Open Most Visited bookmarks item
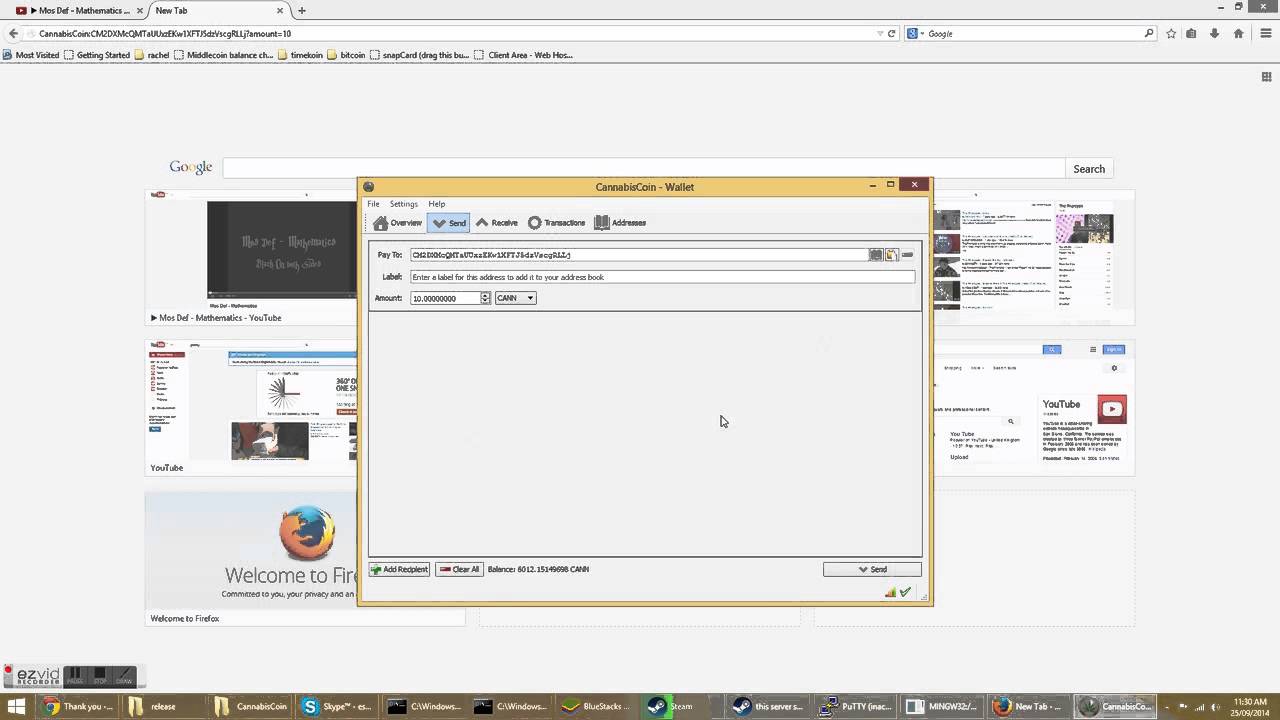1280x720 pixels. 31,55
